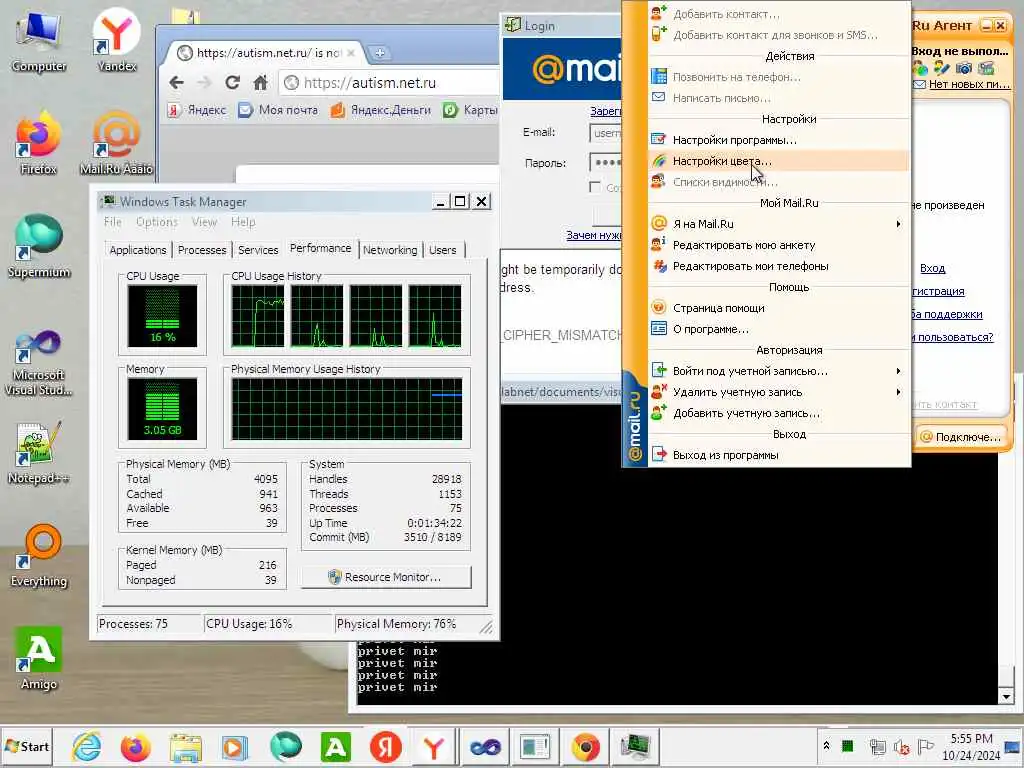Open Страница помощи from the menu

(x=778, y=308)
